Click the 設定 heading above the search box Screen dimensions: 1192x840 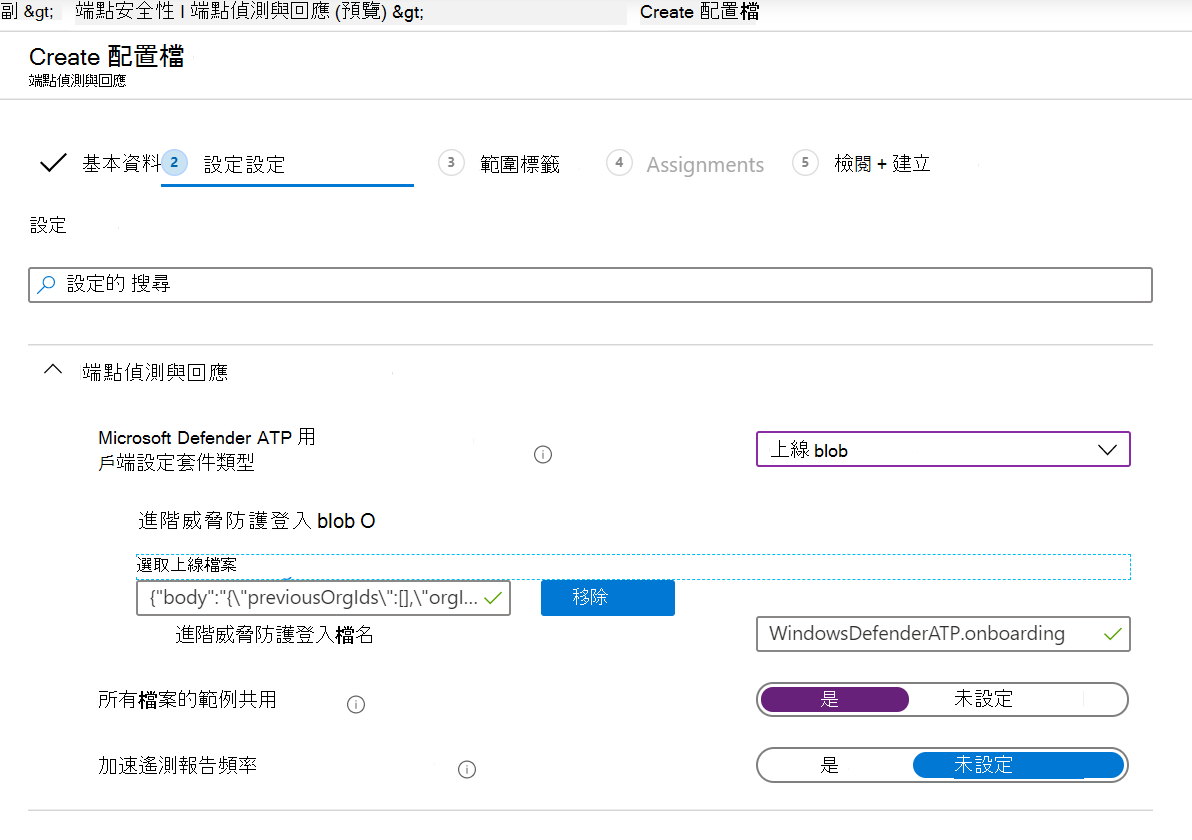click(48, 225)
